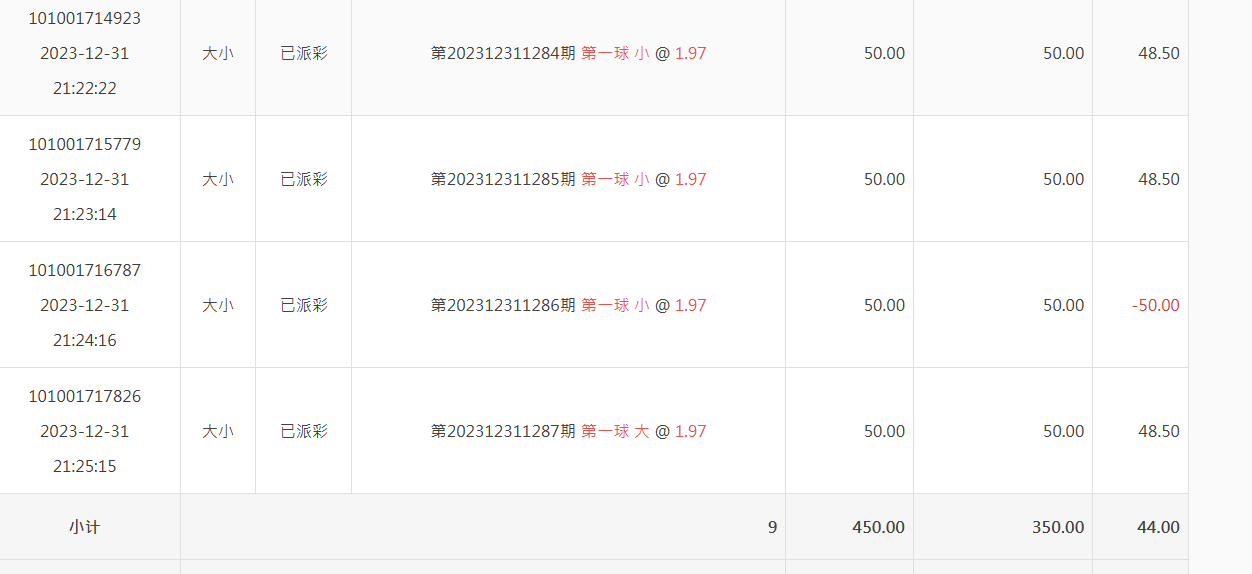This screenshot has width=1252, height=574.
Task: Select order number 101001714923
Action: [84, 18]
